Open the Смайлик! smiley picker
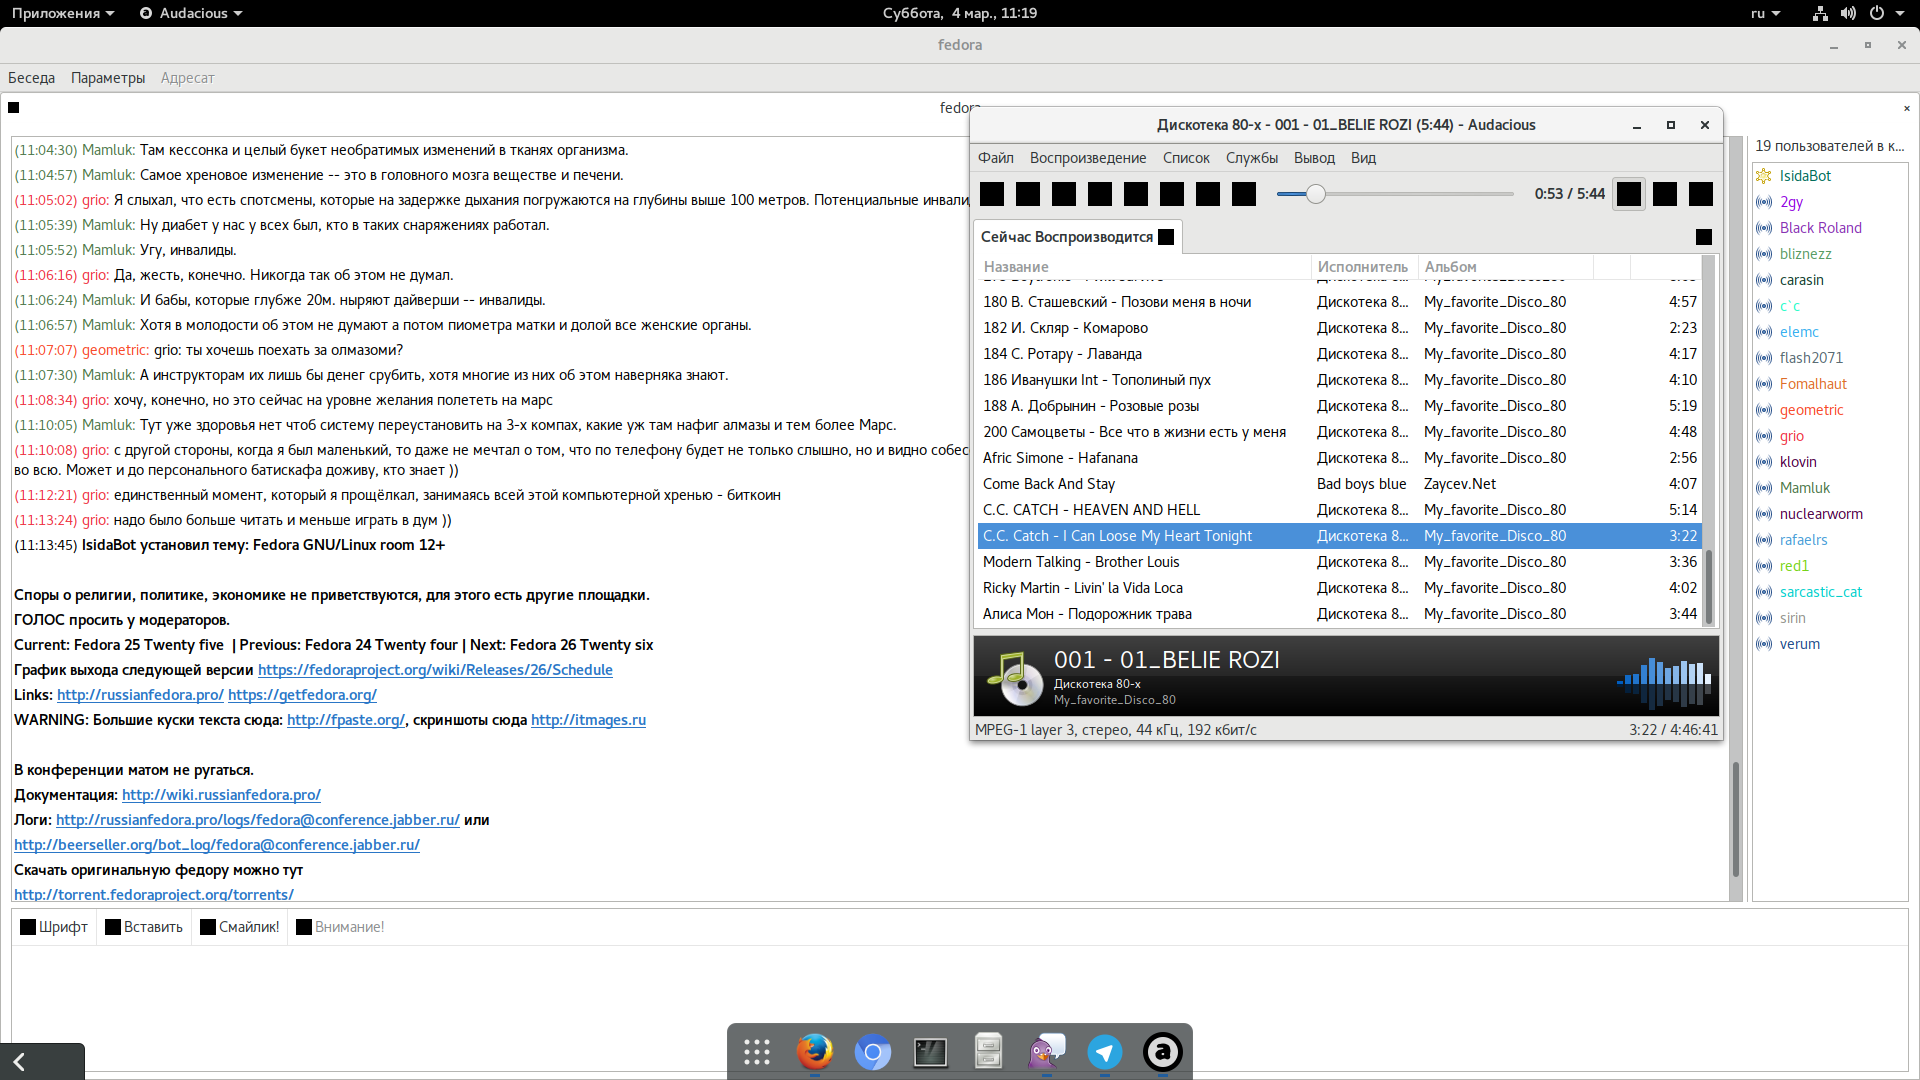Viewport: 1920px width, 1080px height. pyautogui.click(x=240, y=927)
